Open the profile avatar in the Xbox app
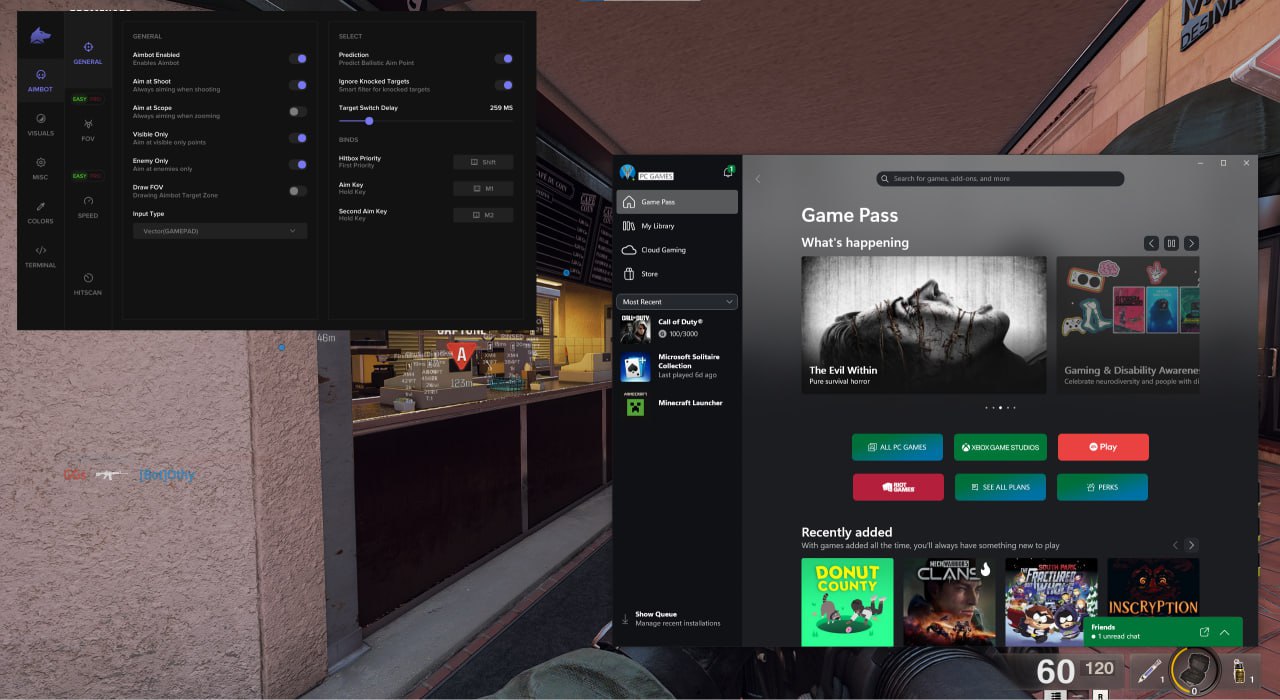Viewport: 1280px width, 700px height. pyautogui.click(x=628, y=172)
